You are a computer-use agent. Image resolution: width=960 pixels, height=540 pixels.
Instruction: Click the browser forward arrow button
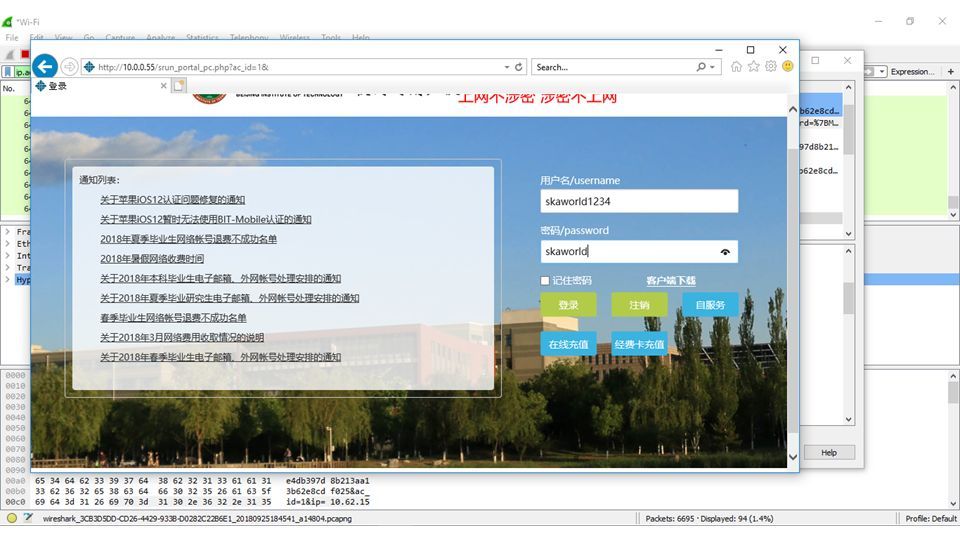(x=70, y=67)
